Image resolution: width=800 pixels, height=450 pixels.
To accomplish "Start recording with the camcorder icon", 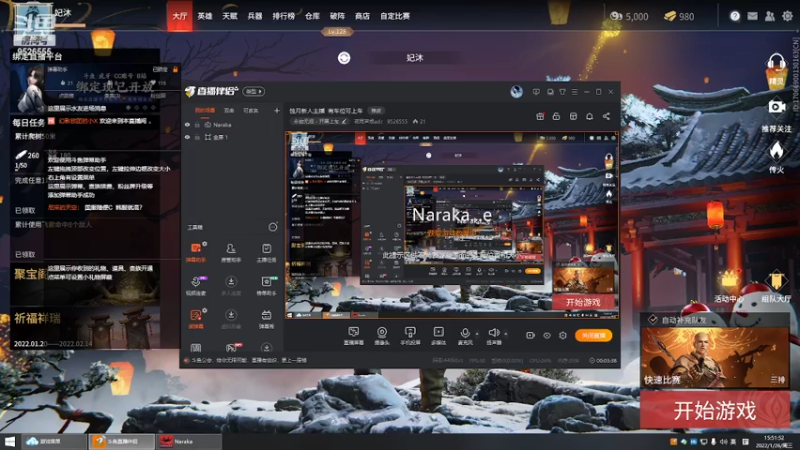I will (x=530, y=335).
